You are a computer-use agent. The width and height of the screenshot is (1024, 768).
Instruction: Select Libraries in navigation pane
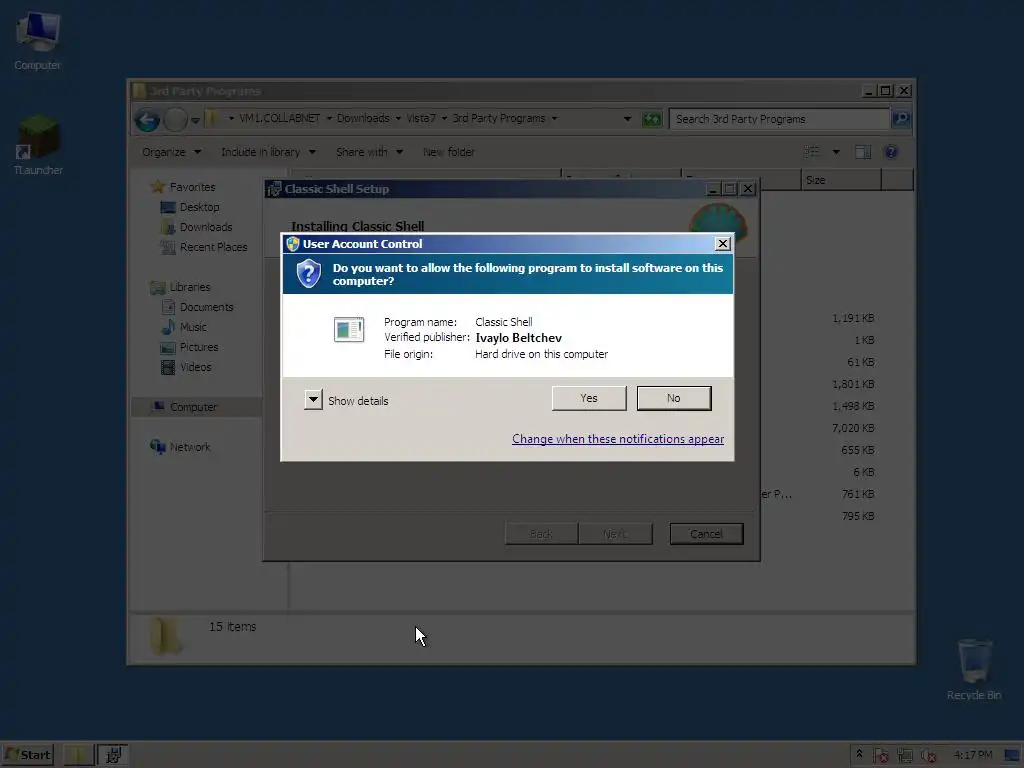pos(180,287)
